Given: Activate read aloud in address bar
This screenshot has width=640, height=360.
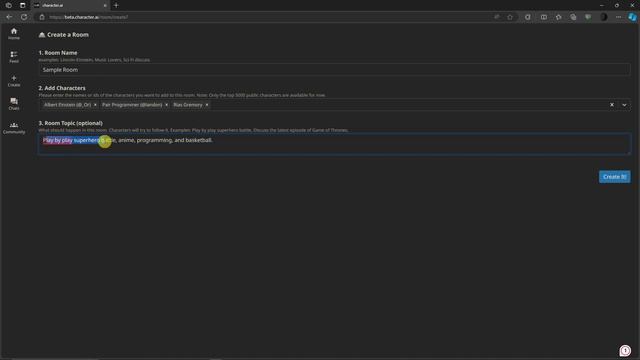Looking at the screenshot, I should (497, 17).
